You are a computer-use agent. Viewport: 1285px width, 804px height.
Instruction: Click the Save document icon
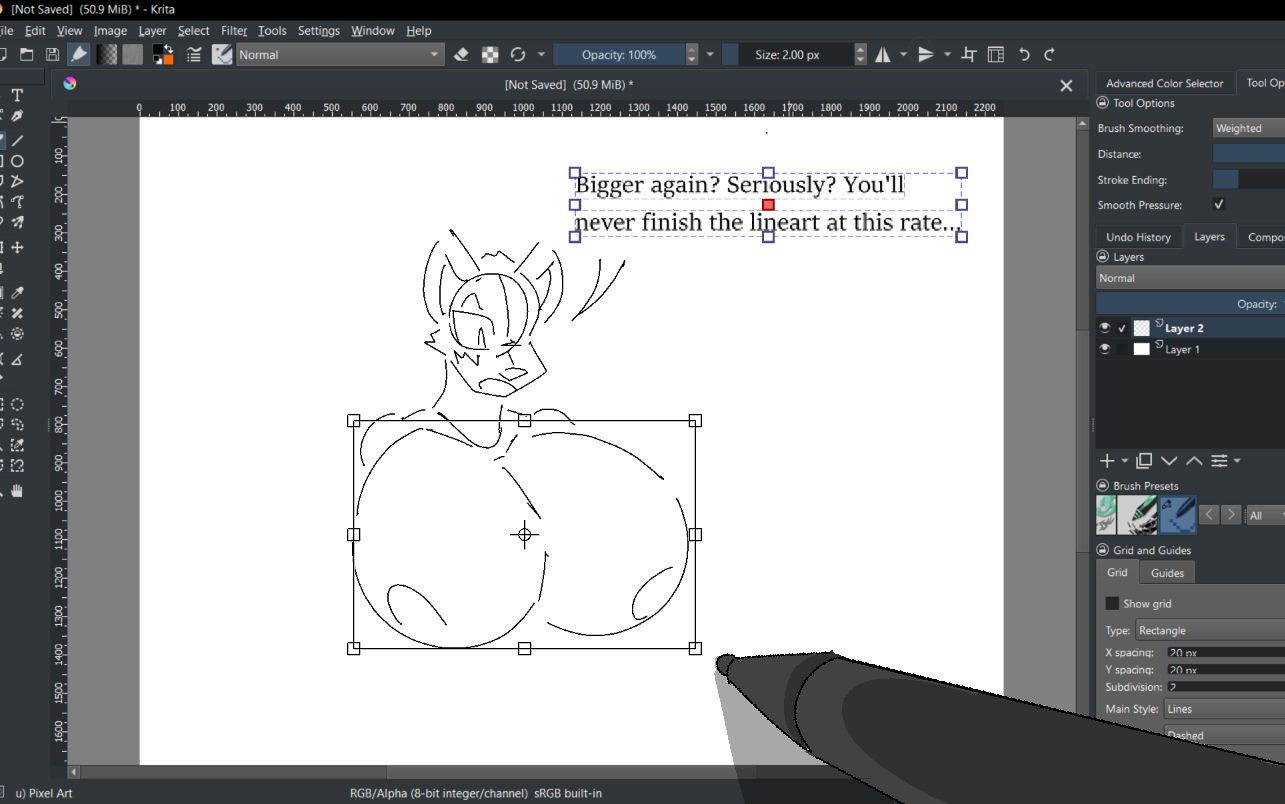(x=52, y=55)
